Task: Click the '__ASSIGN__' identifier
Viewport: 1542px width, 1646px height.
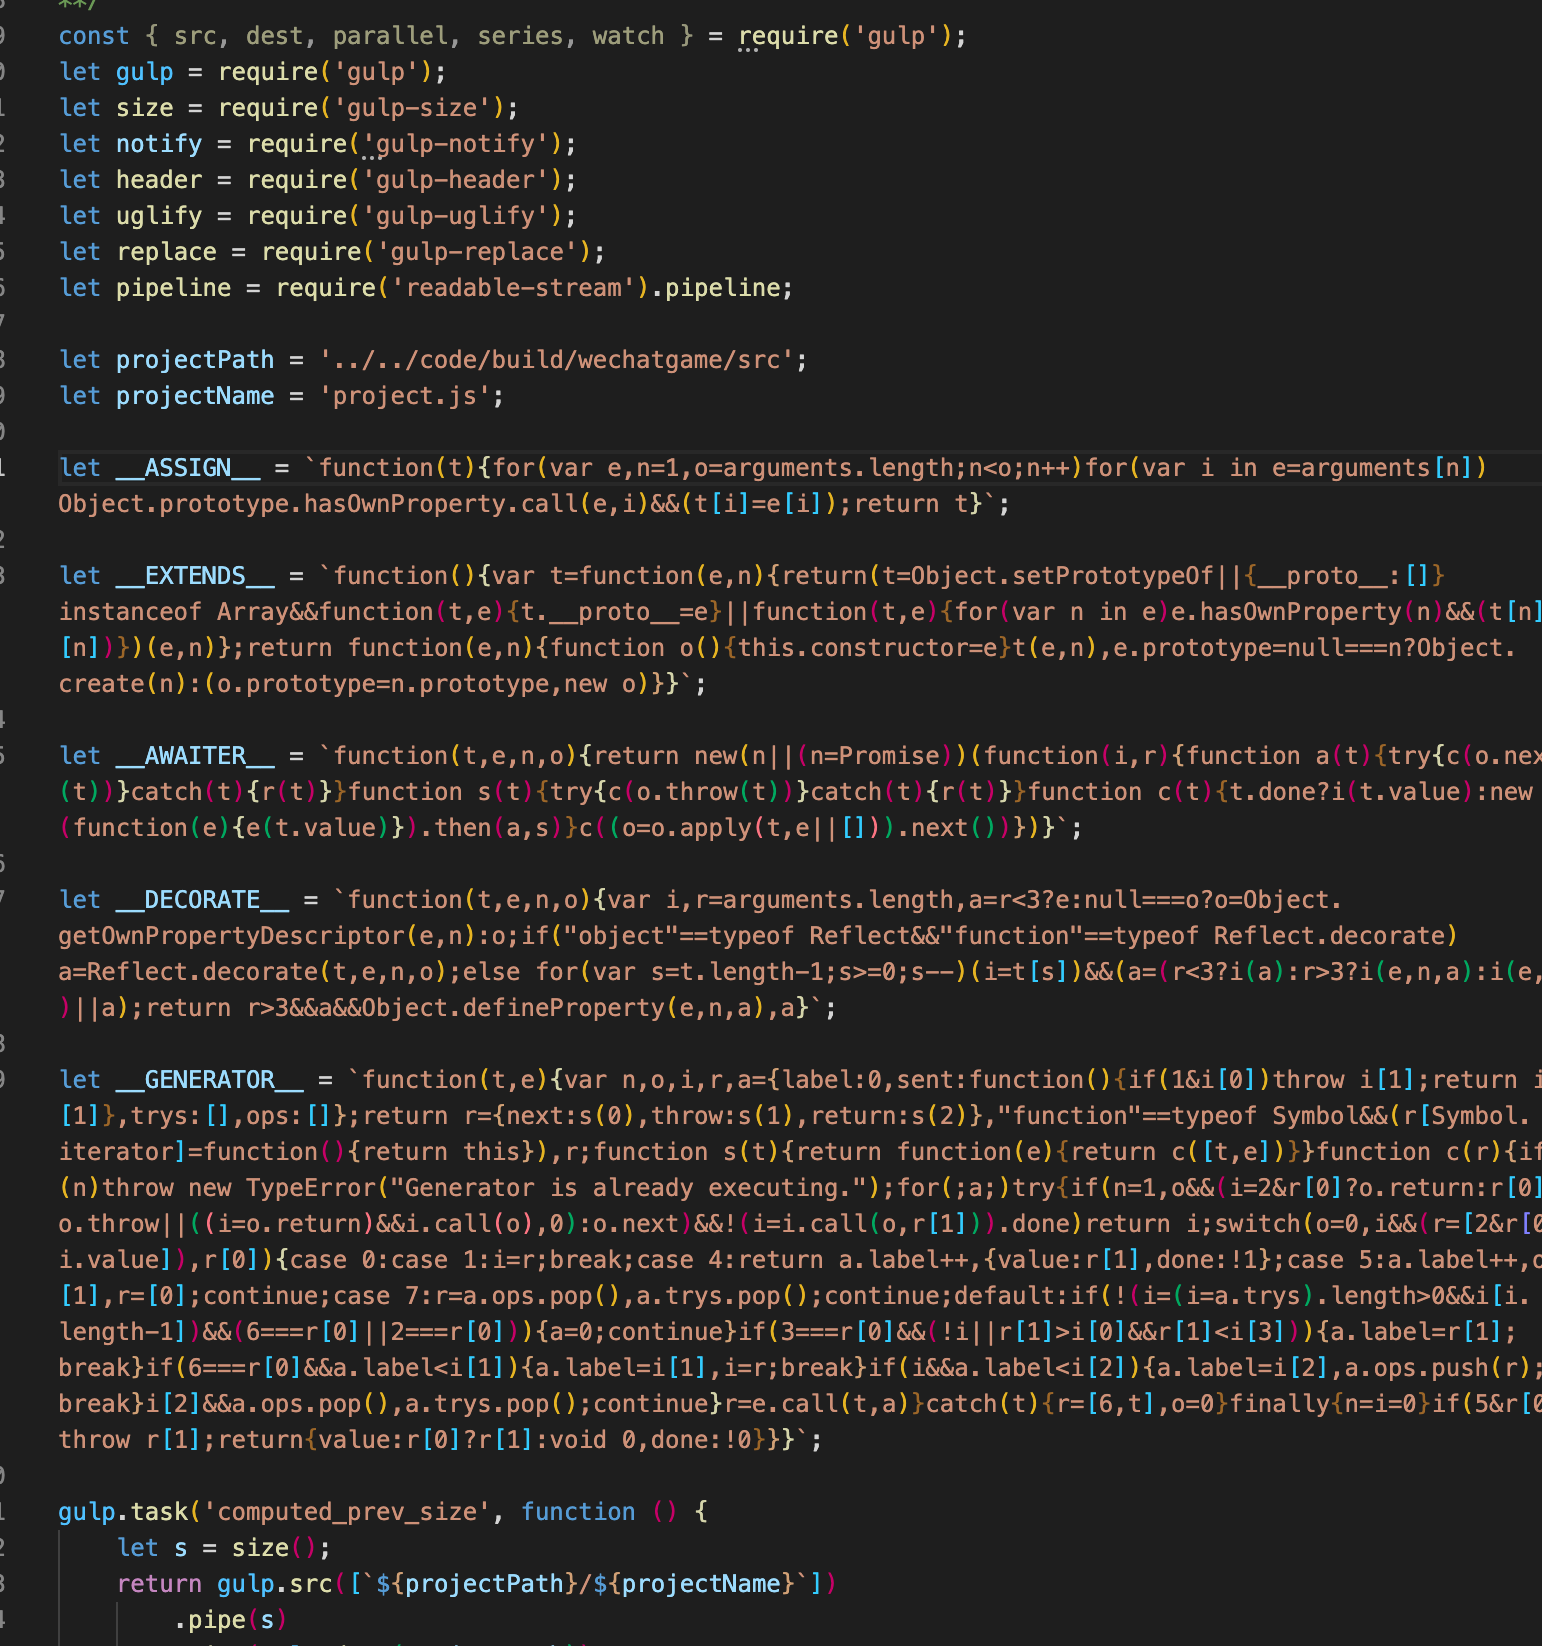Action: [188, 468]
